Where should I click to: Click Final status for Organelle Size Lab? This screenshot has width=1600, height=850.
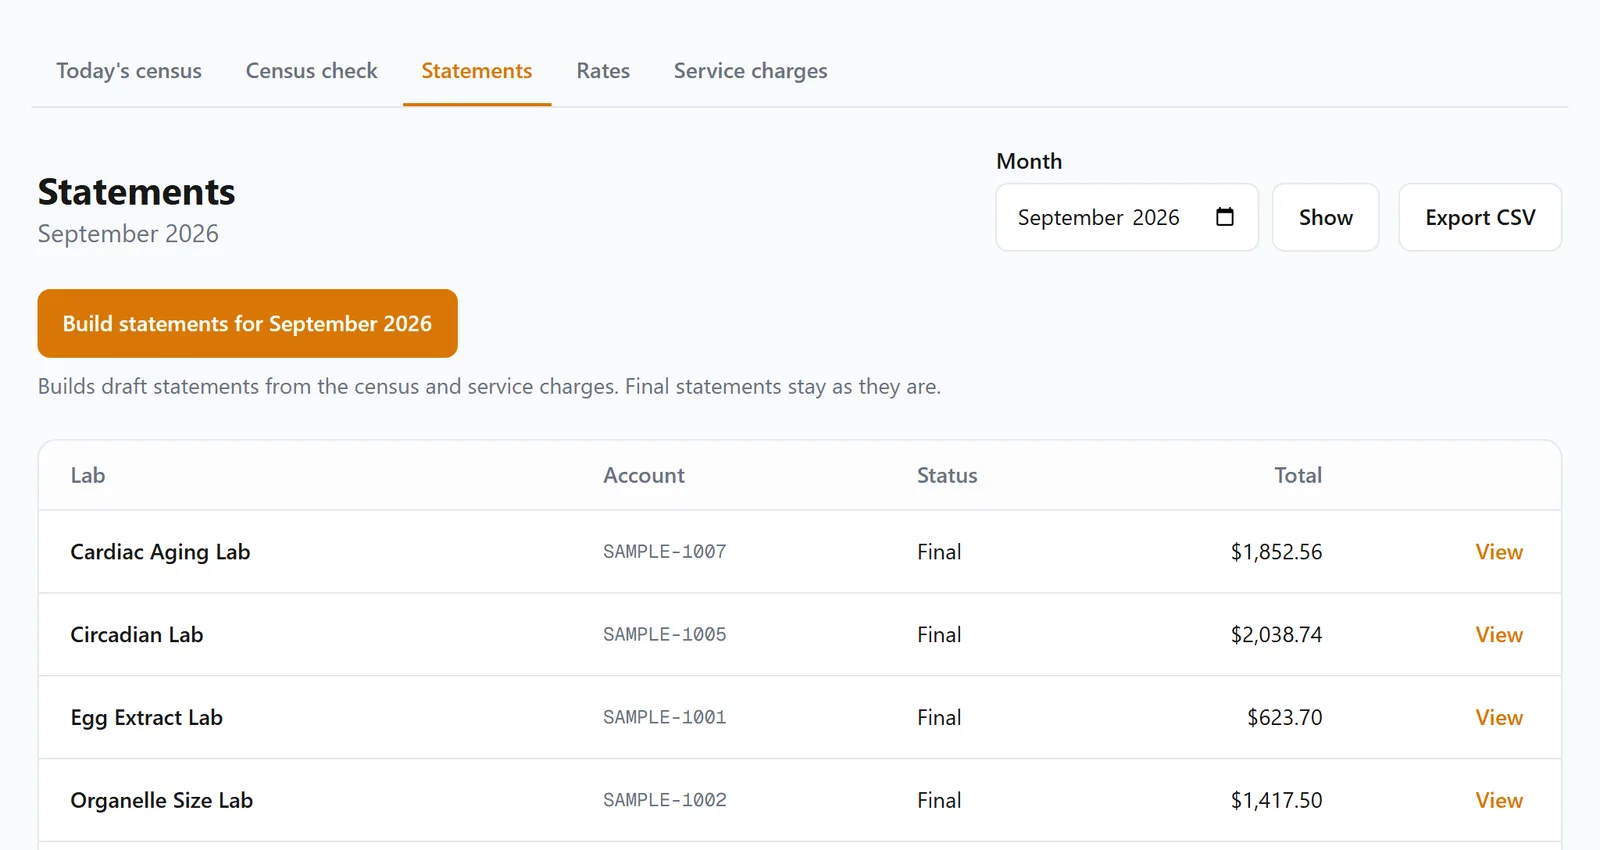pos(939,801)
